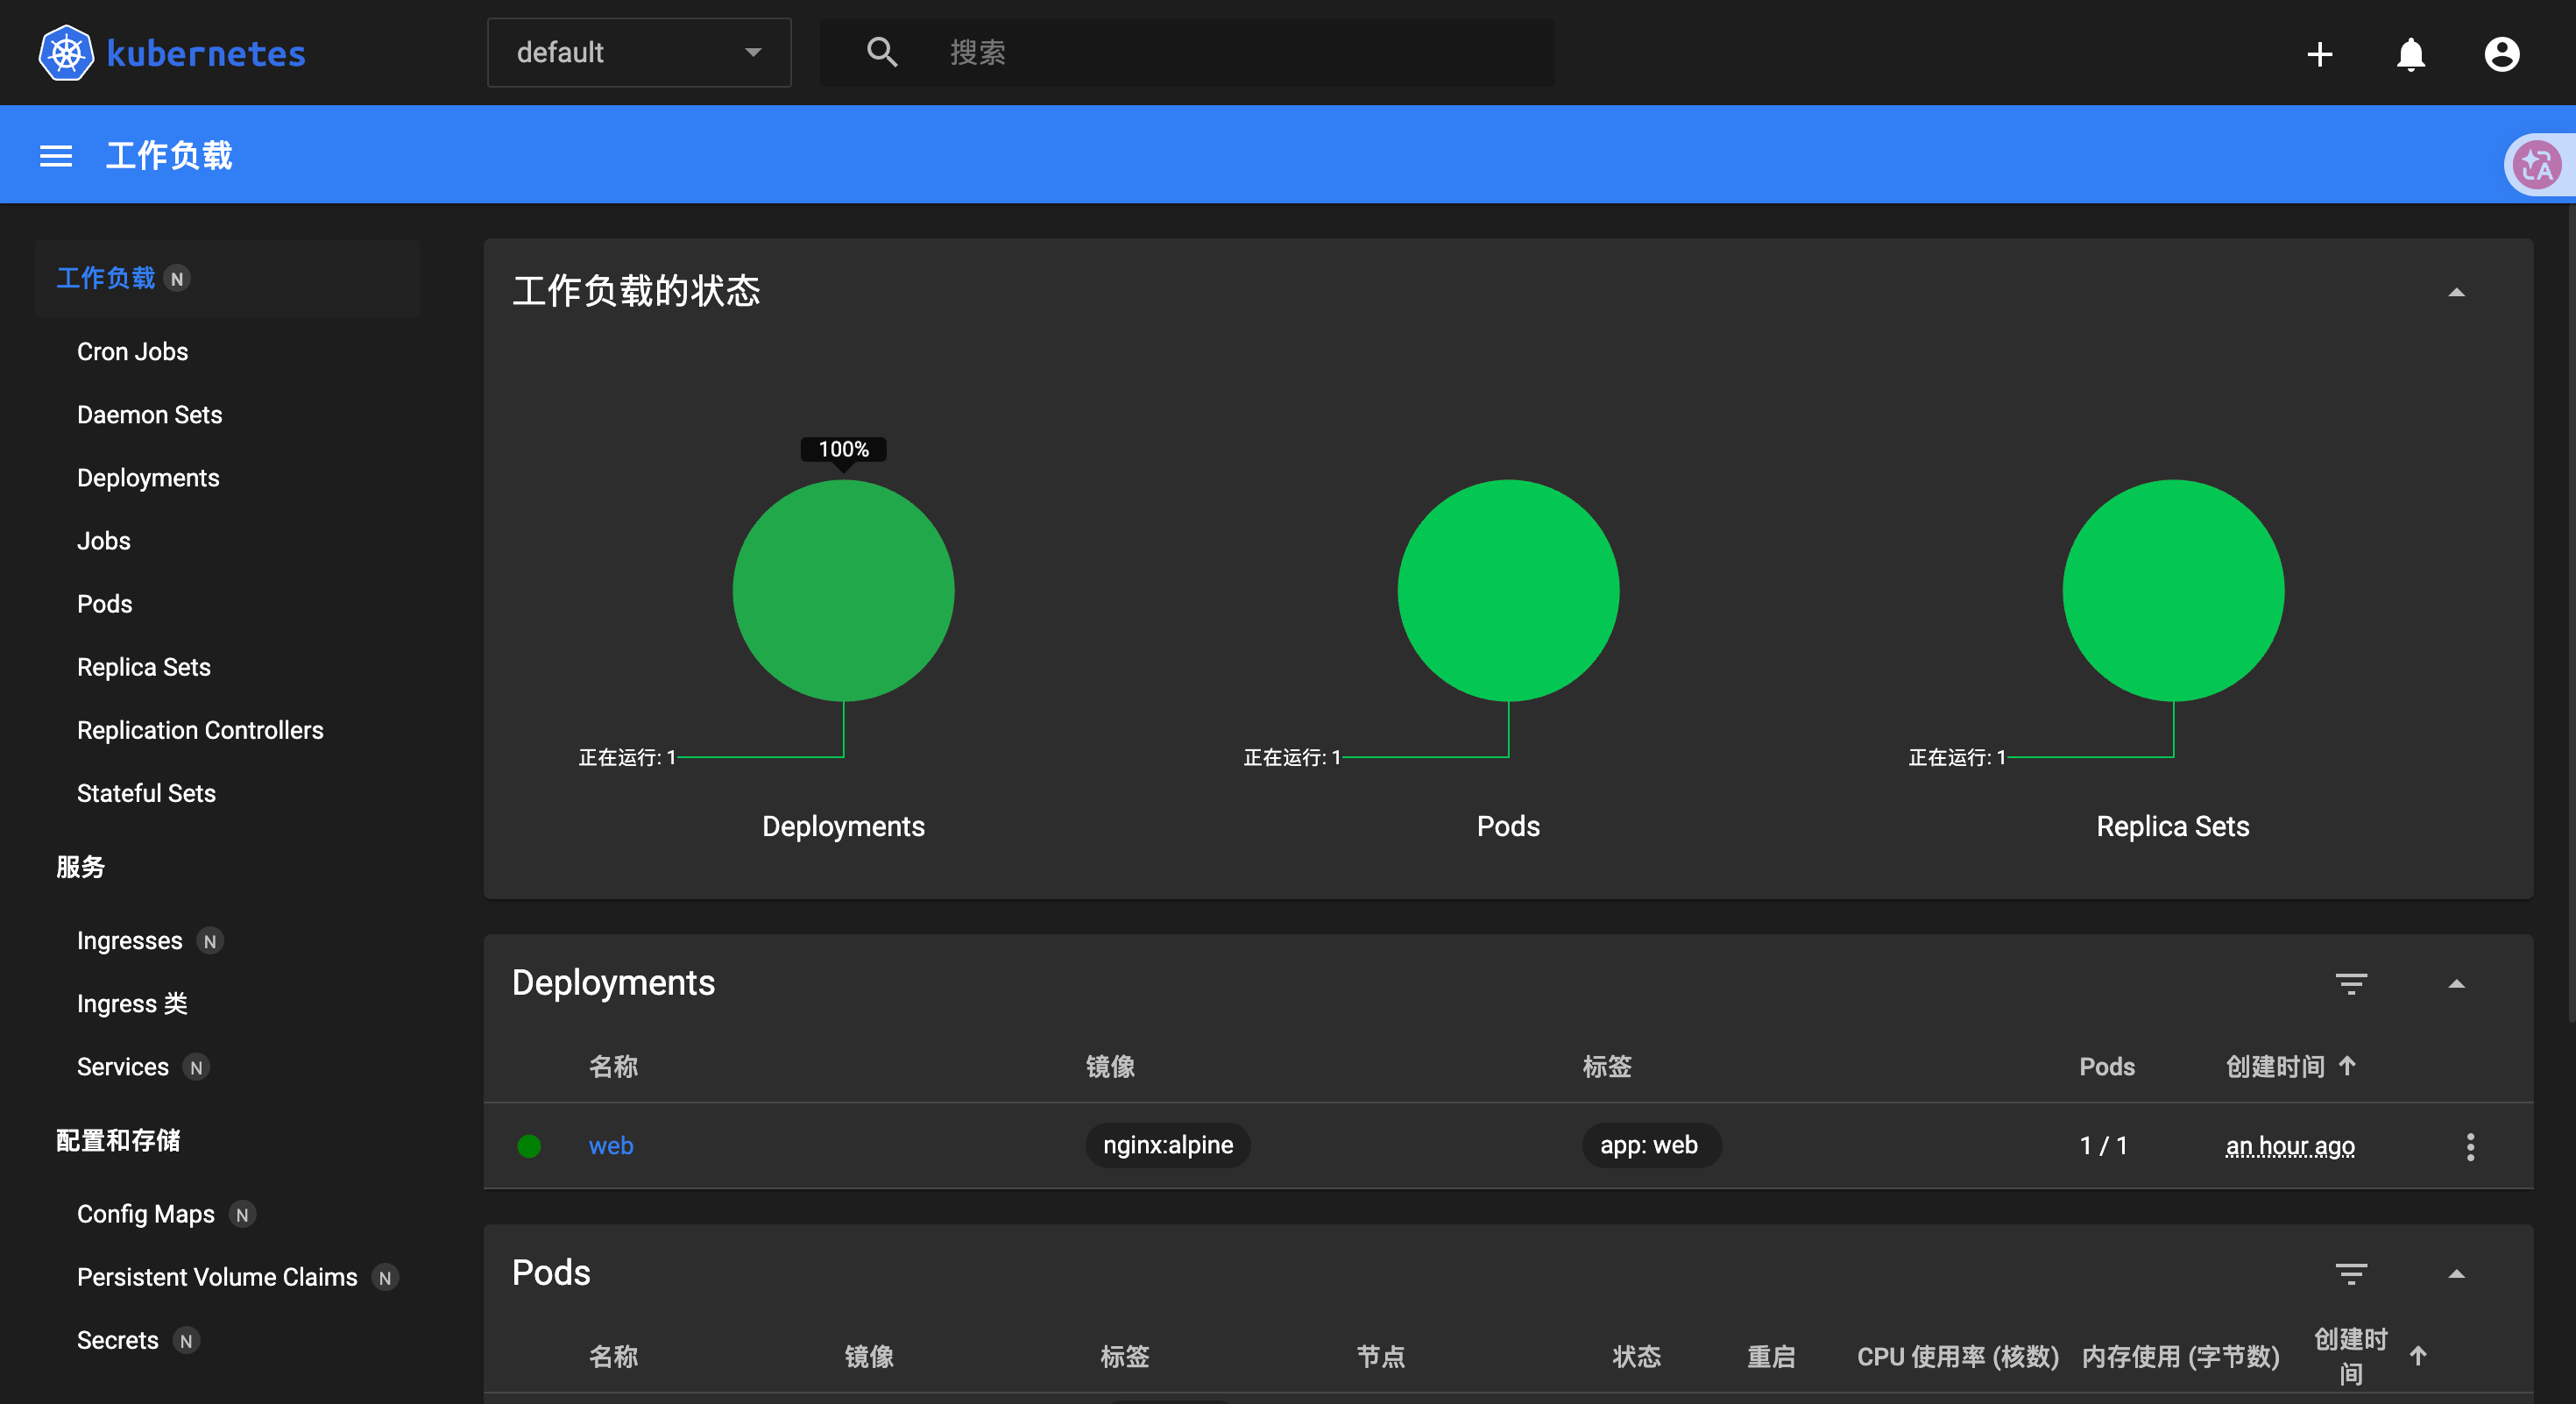The image size is (2576, 1404).
Task: Click the 镜像 column header in Deployments
Action: pos(1110,1067)
